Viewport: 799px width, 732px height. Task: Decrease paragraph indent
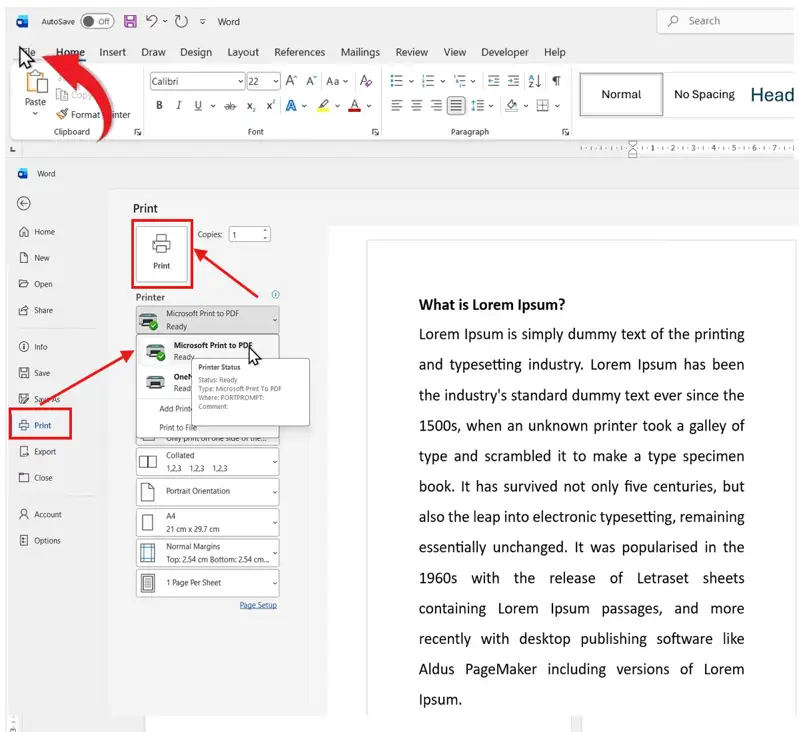493,80
